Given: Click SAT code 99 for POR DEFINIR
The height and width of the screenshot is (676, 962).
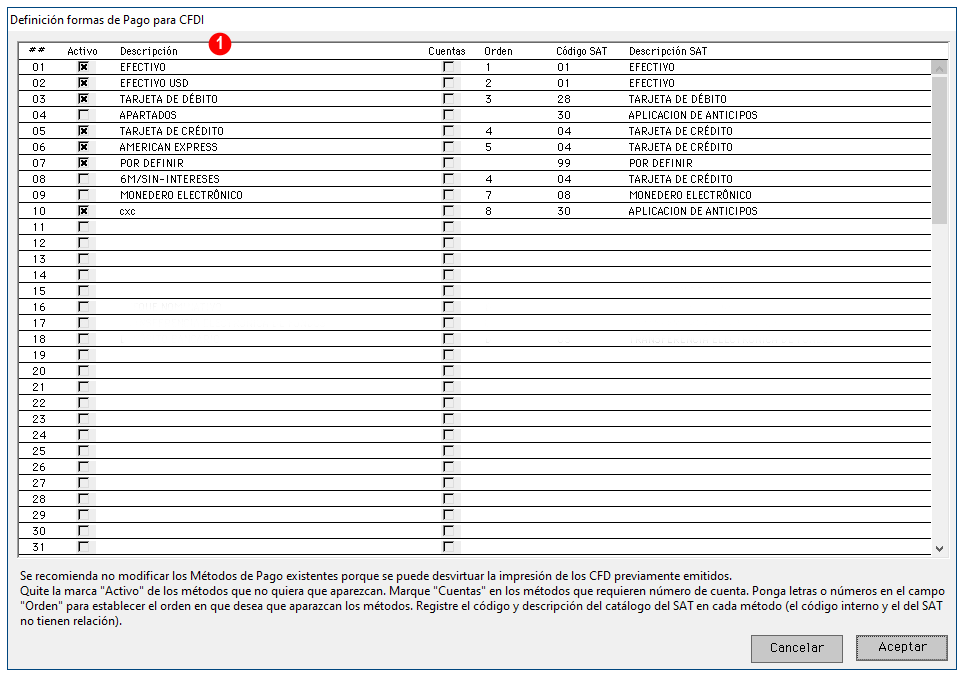Looking at the screenshot, I should pos(564,163).
